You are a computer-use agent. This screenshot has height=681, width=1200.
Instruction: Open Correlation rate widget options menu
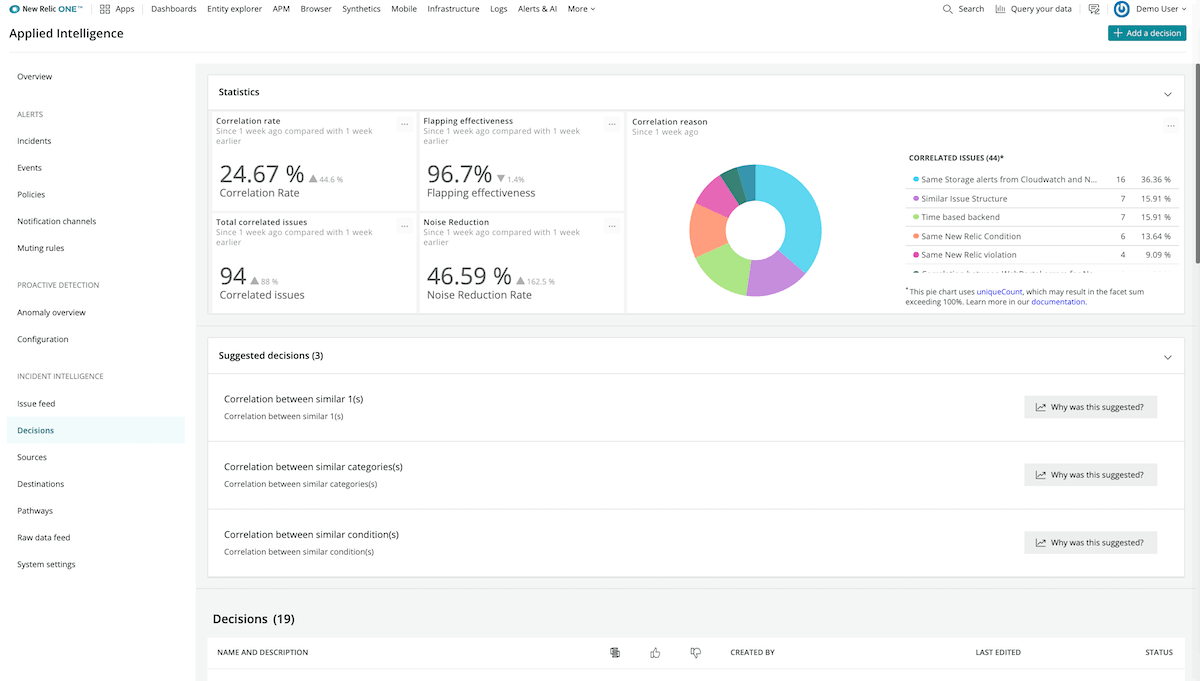(x=404, y=125)
